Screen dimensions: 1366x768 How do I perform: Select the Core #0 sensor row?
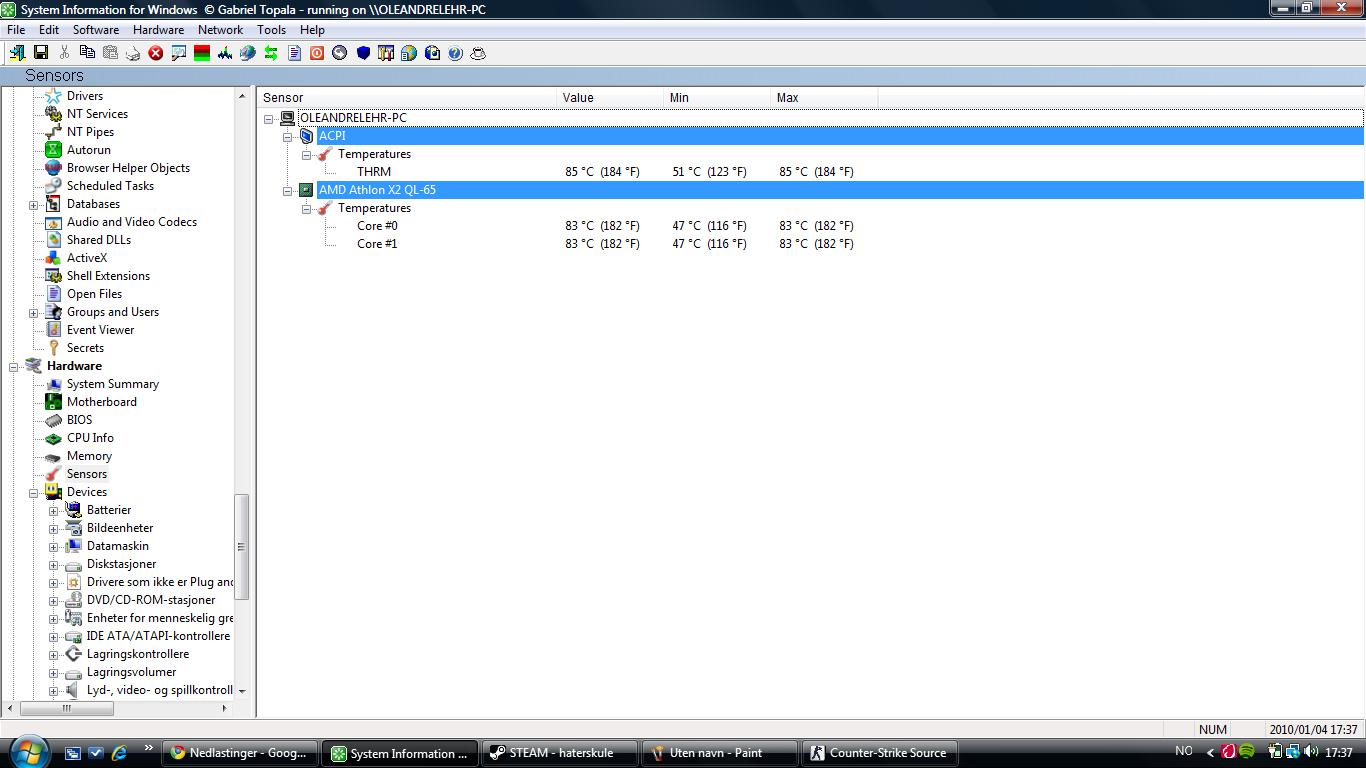[x=810, y=226]
